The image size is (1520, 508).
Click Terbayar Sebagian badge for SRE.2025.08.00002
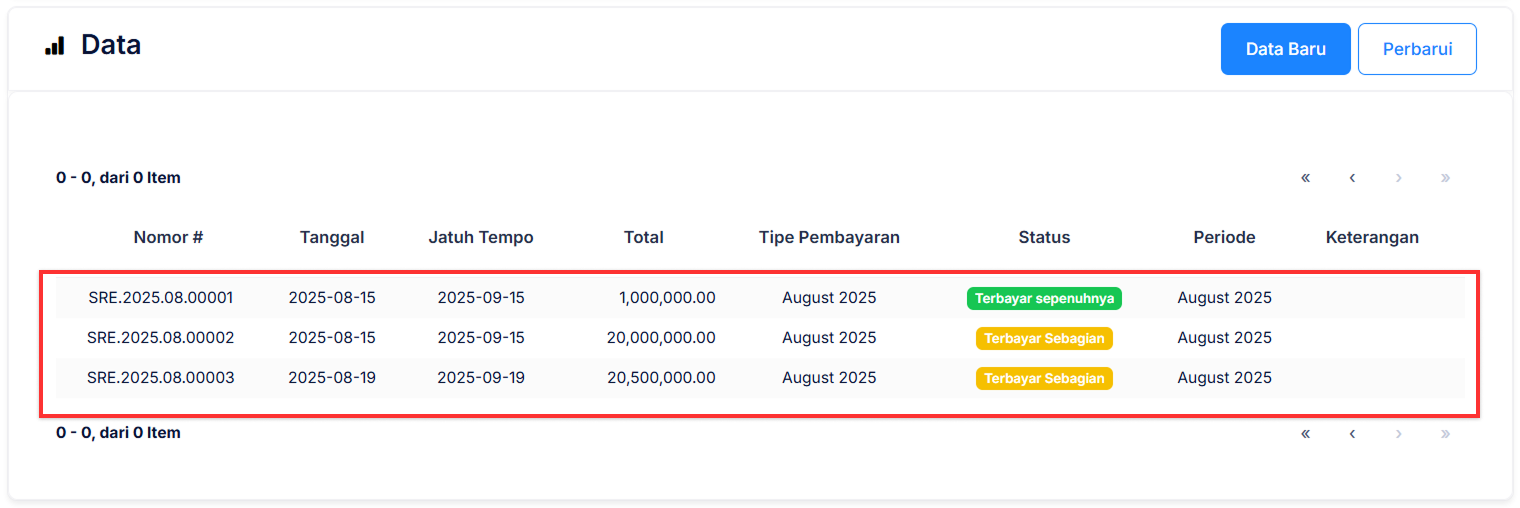point(1044,338)
